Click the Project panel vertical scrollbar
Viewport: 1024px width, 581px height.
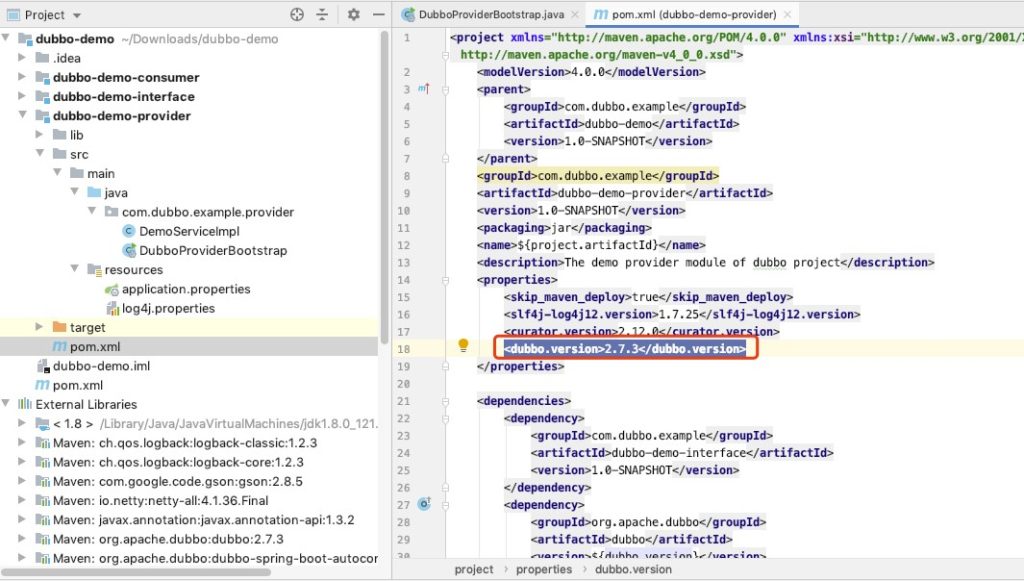pyautogui.click(x=385, y=186)
